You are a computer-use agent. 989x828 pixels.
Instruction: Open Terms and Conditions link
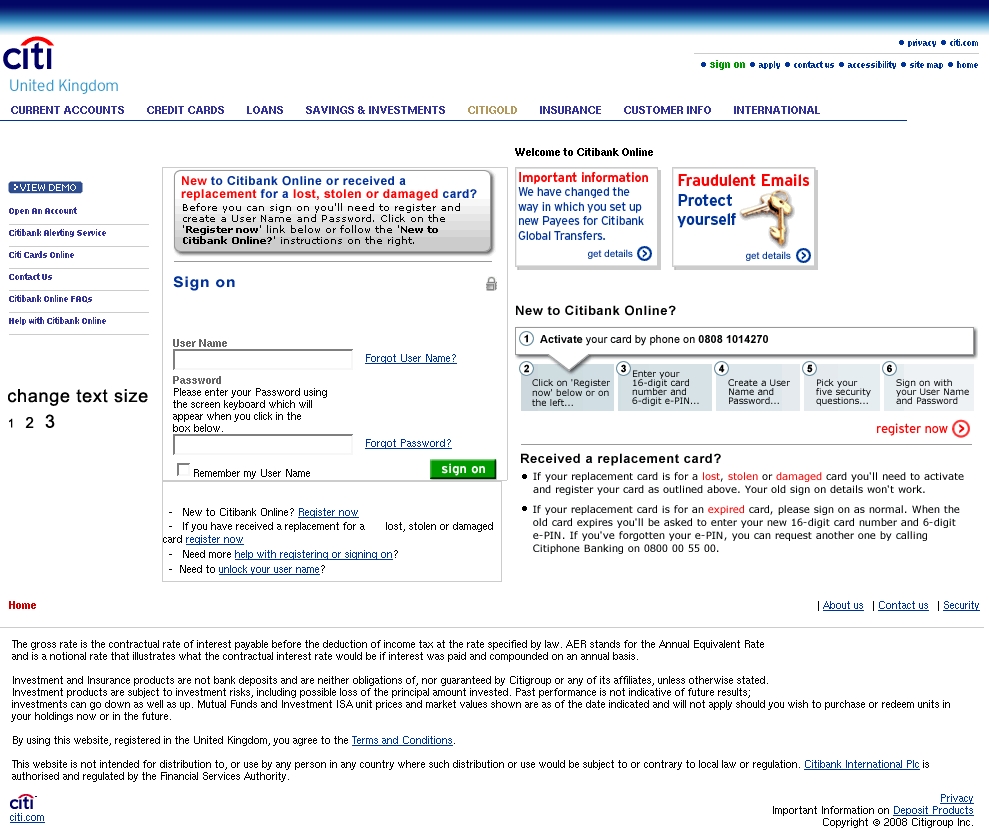402,740
